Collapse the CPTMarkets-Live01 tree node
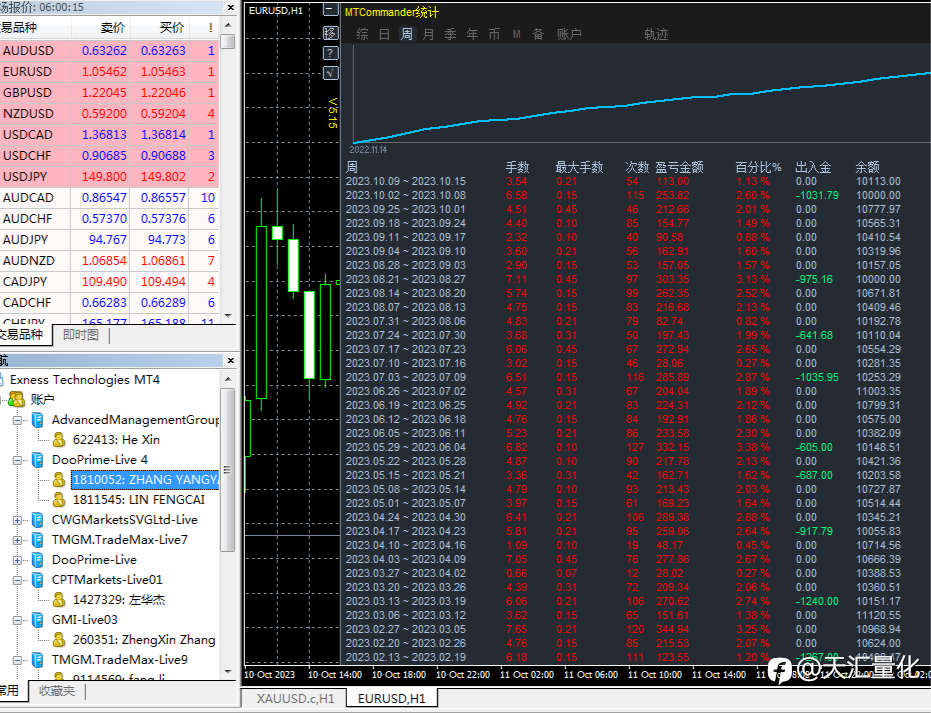 [x=17, y=581]
